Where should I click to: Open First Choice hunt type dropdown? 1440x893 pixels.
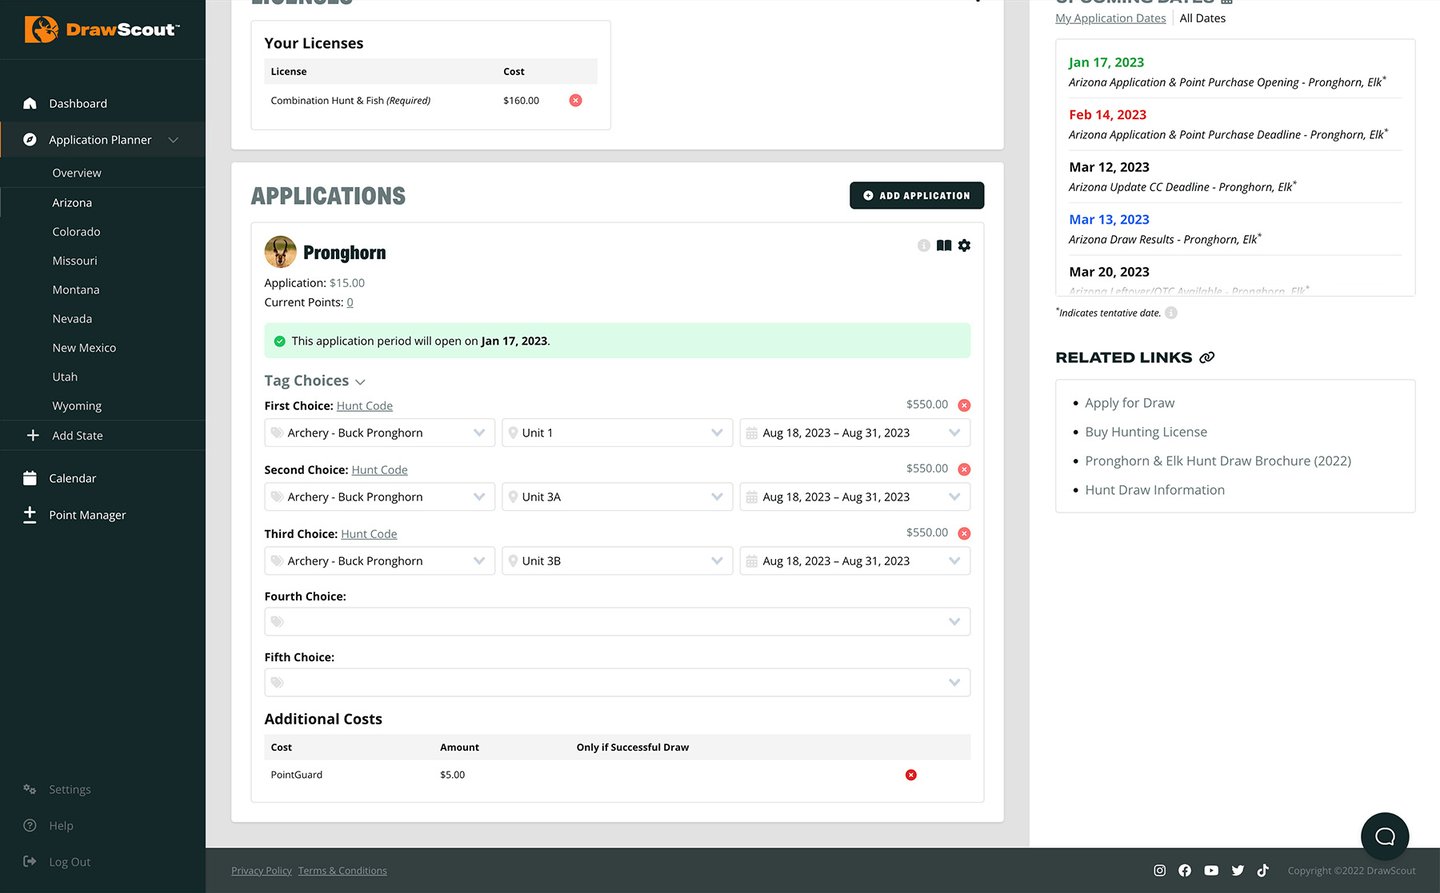click(380, 433)
